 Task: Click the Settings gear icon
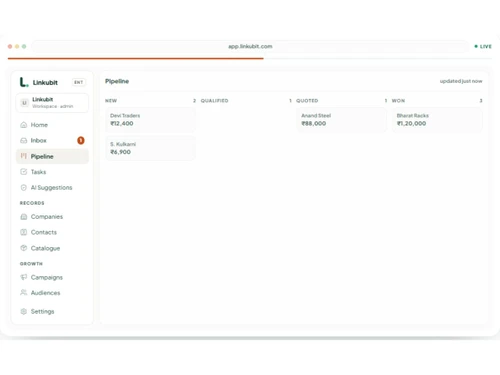click(24, 311)
